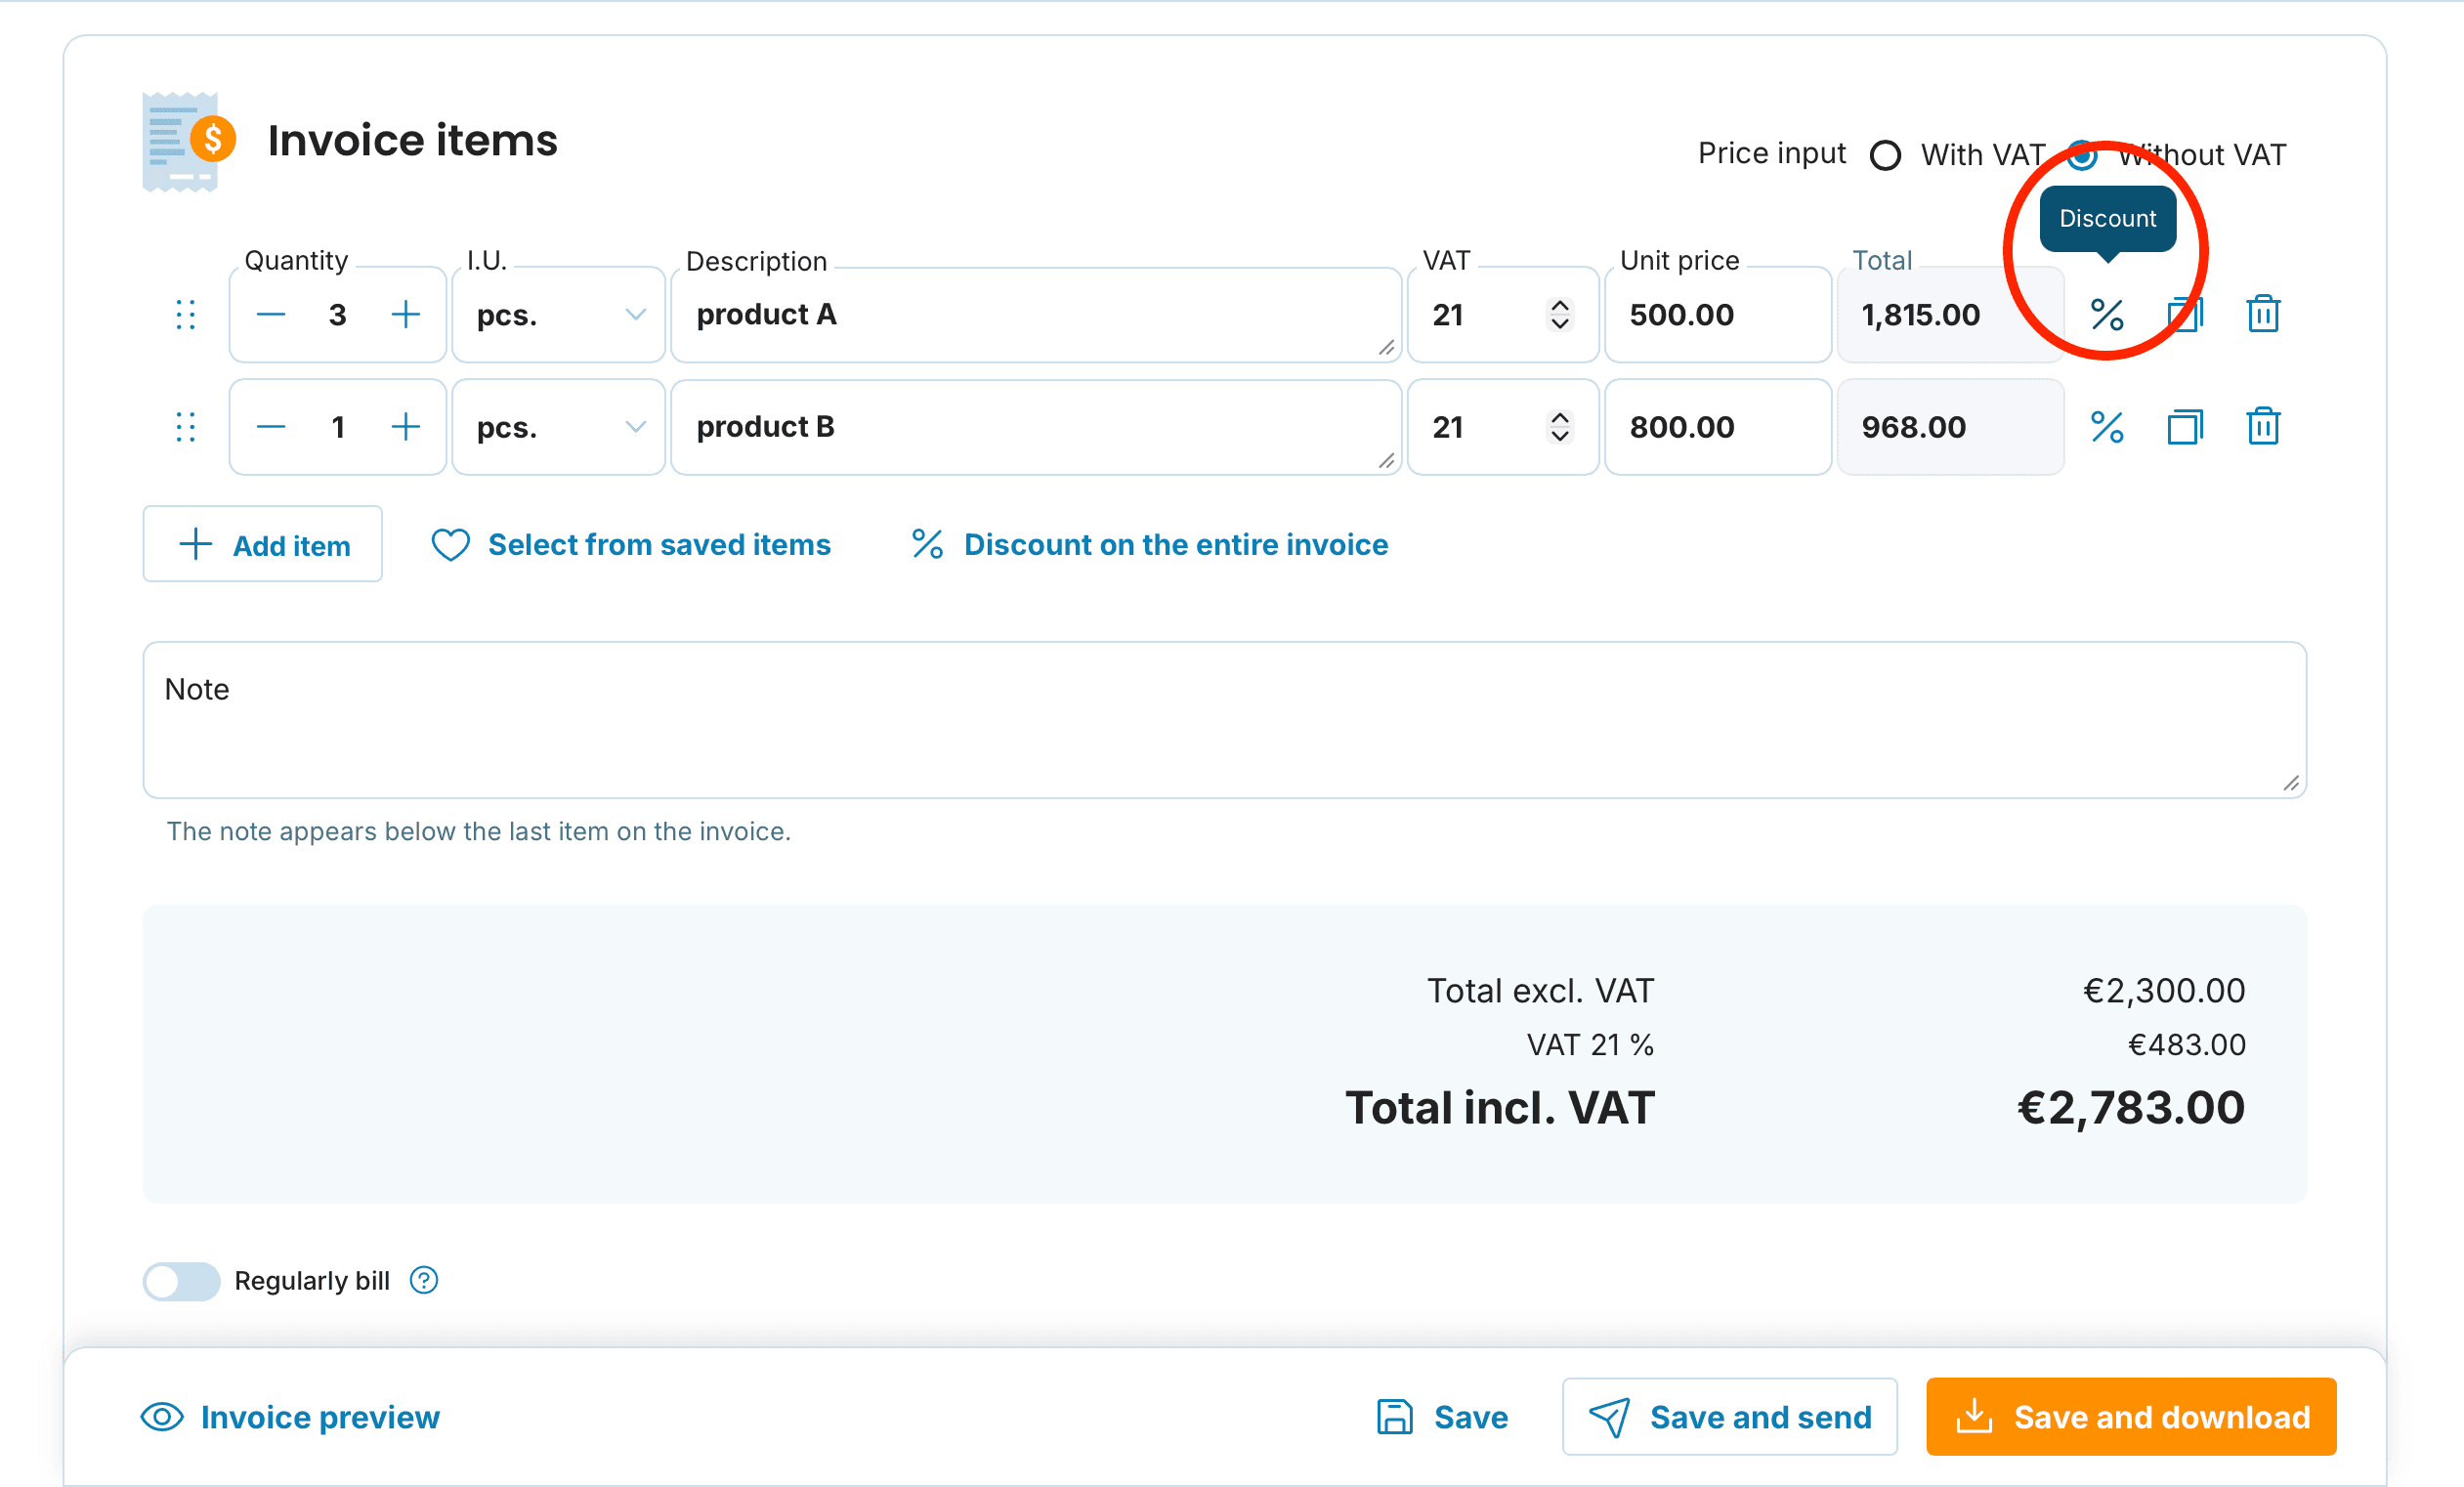Click total field showing 1,815.00
This screenshot has height=1487, width=2464.
(1950, 315)
